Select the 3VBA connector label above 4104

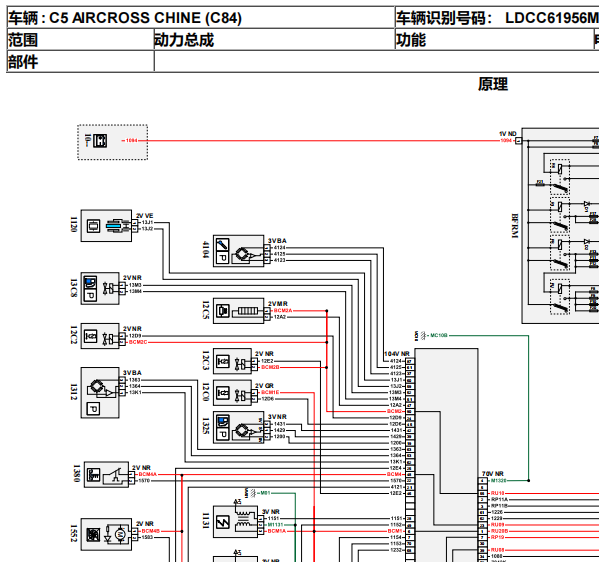pyautogui.click(x=277, y=241)
